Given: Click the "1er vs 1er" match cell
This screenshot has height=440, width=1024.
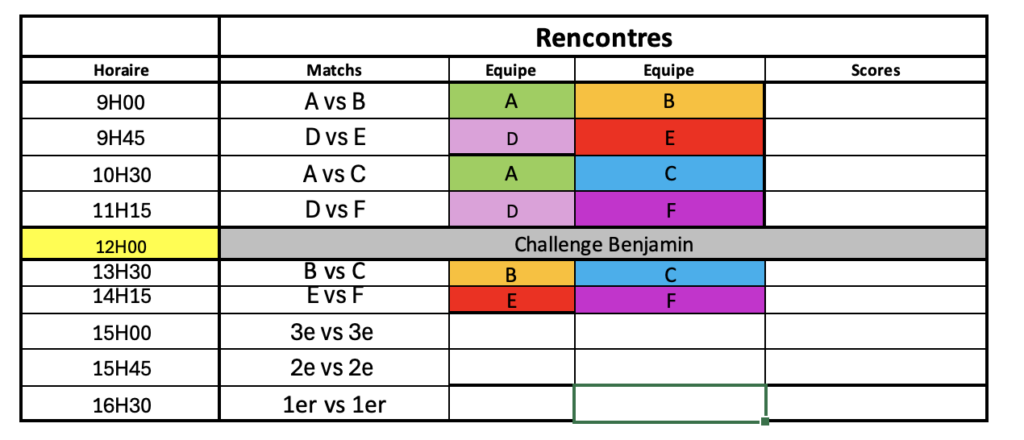Looking at the screenshot, I should (334, 403).
